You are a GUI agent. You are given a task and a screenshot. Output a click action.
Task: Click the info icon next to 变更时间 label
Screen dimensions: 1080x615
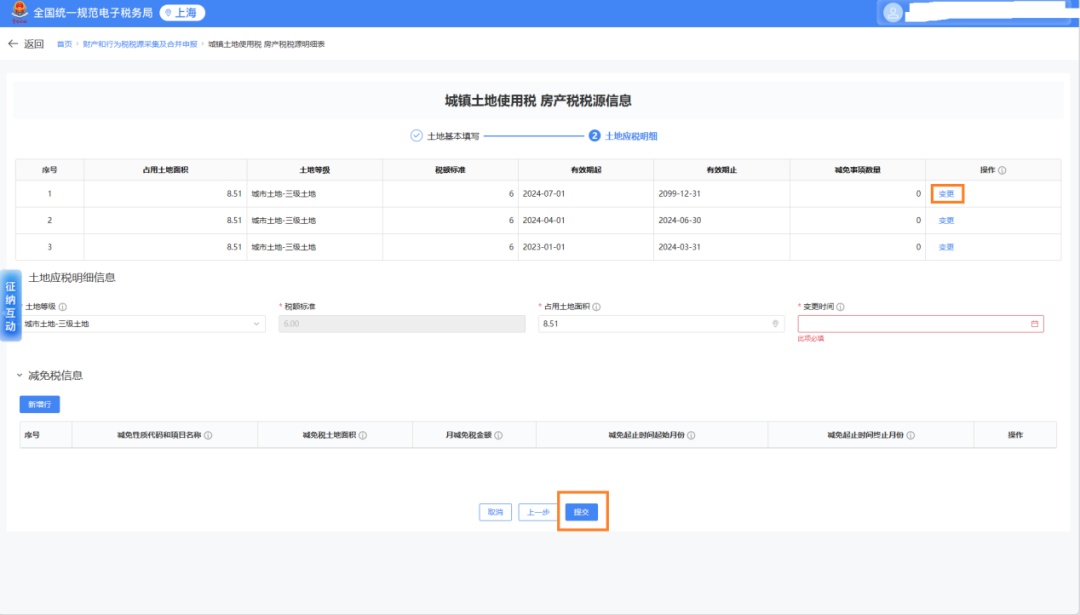(x=841, y=307)
